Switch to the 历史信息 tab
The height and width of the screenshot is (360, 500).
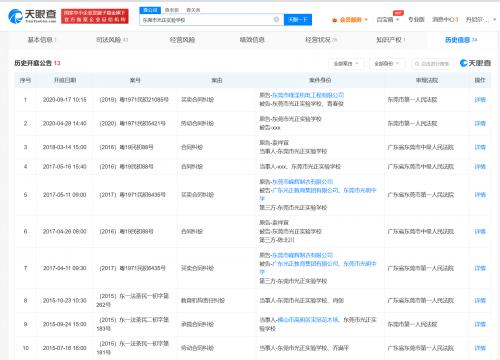pos(461,40)
